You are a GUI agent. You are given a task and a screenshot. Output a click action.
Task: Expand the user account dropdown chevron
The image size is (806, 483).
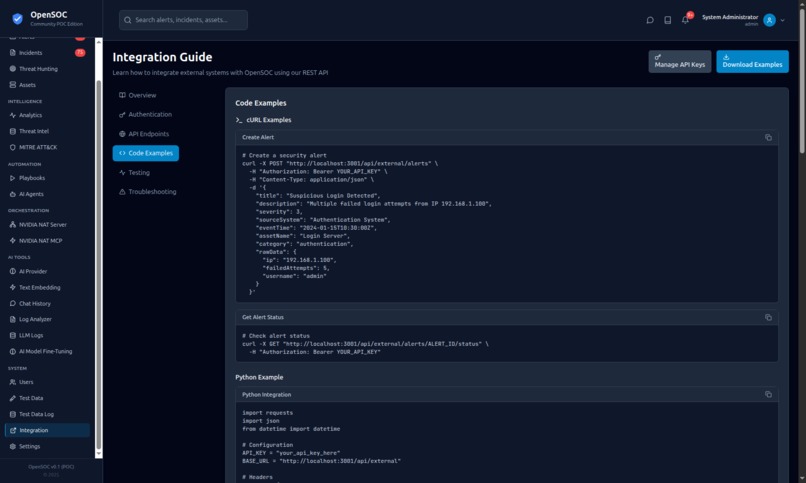point(782,21)
